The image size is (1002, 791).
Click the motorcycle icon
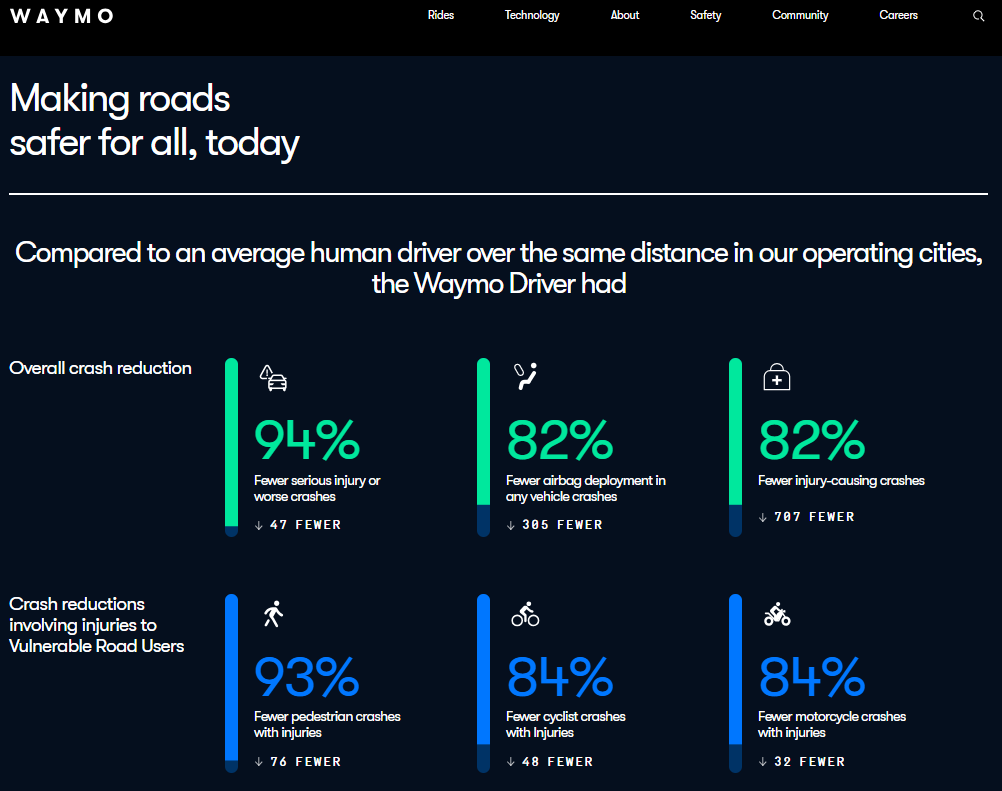point(777,614)
